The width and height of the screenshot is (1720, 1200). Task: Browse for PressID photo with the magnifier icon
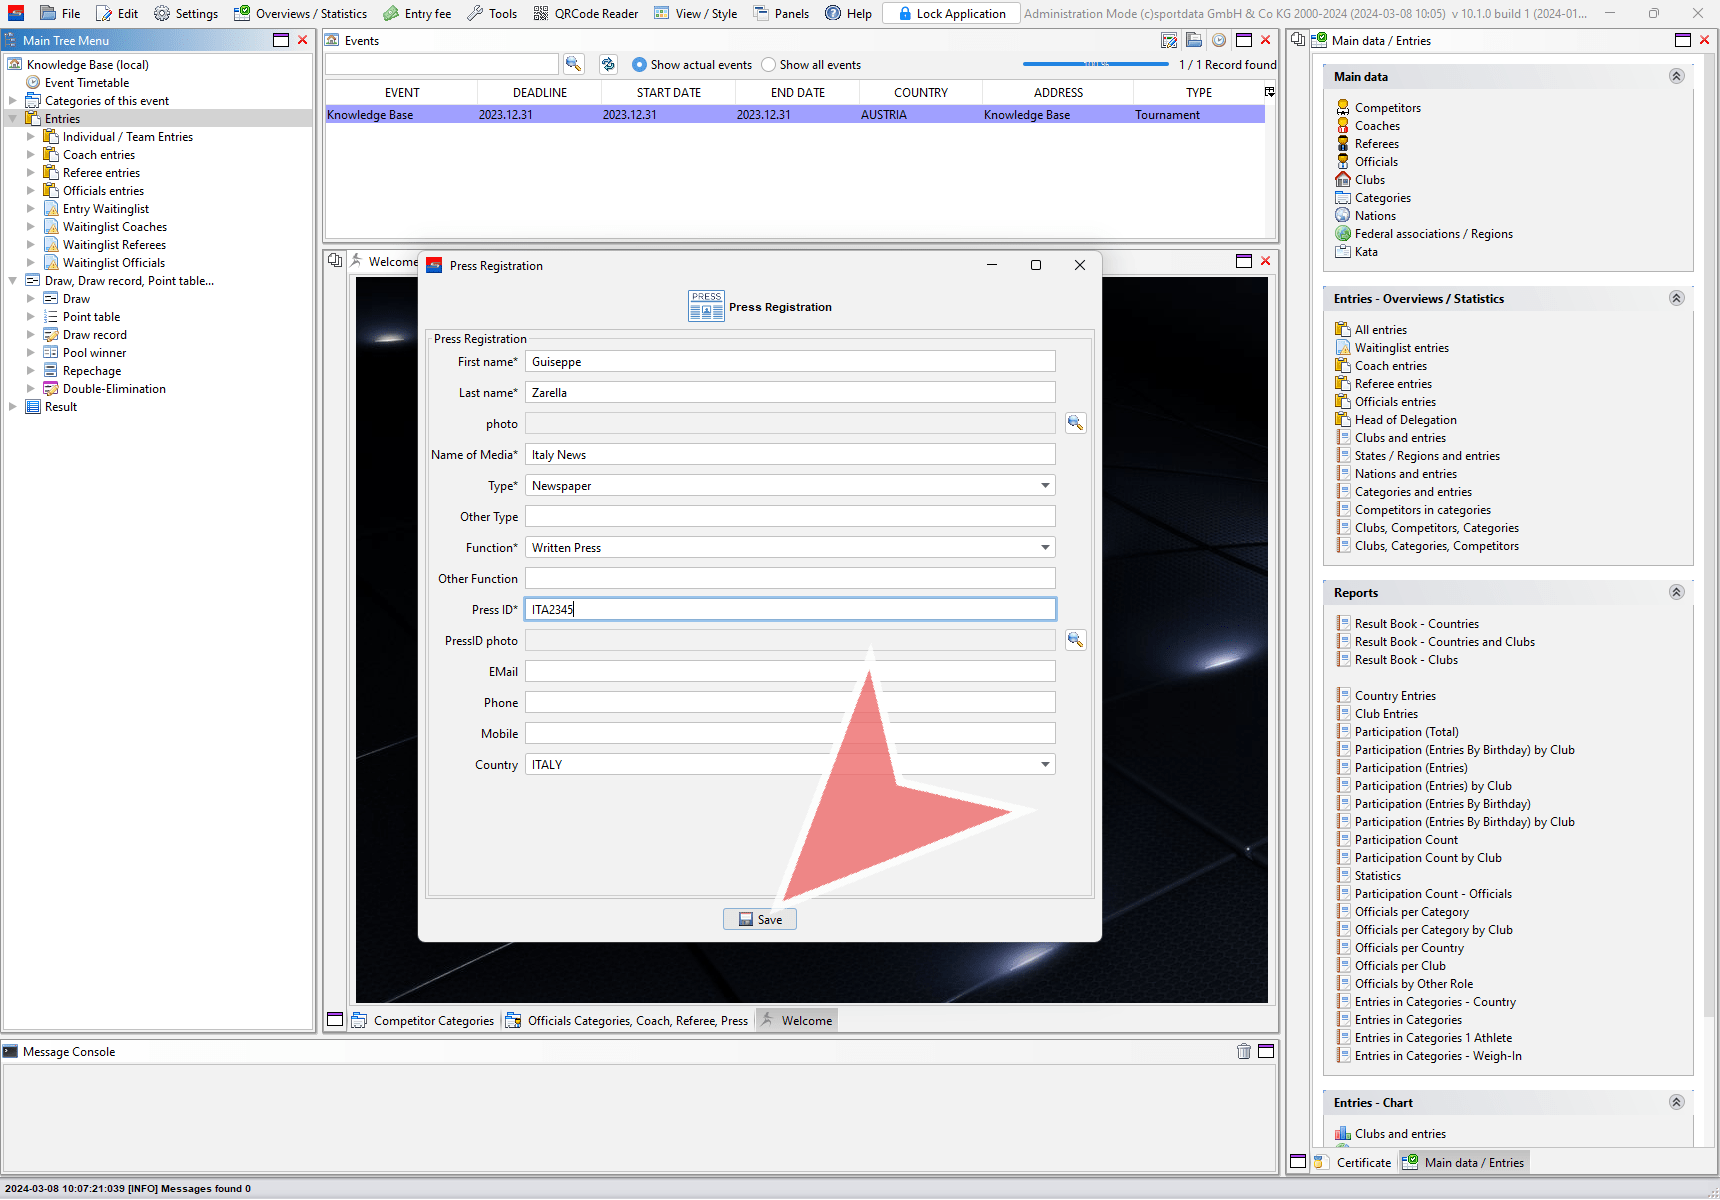pyautogui.click(x=1075, y=640)
